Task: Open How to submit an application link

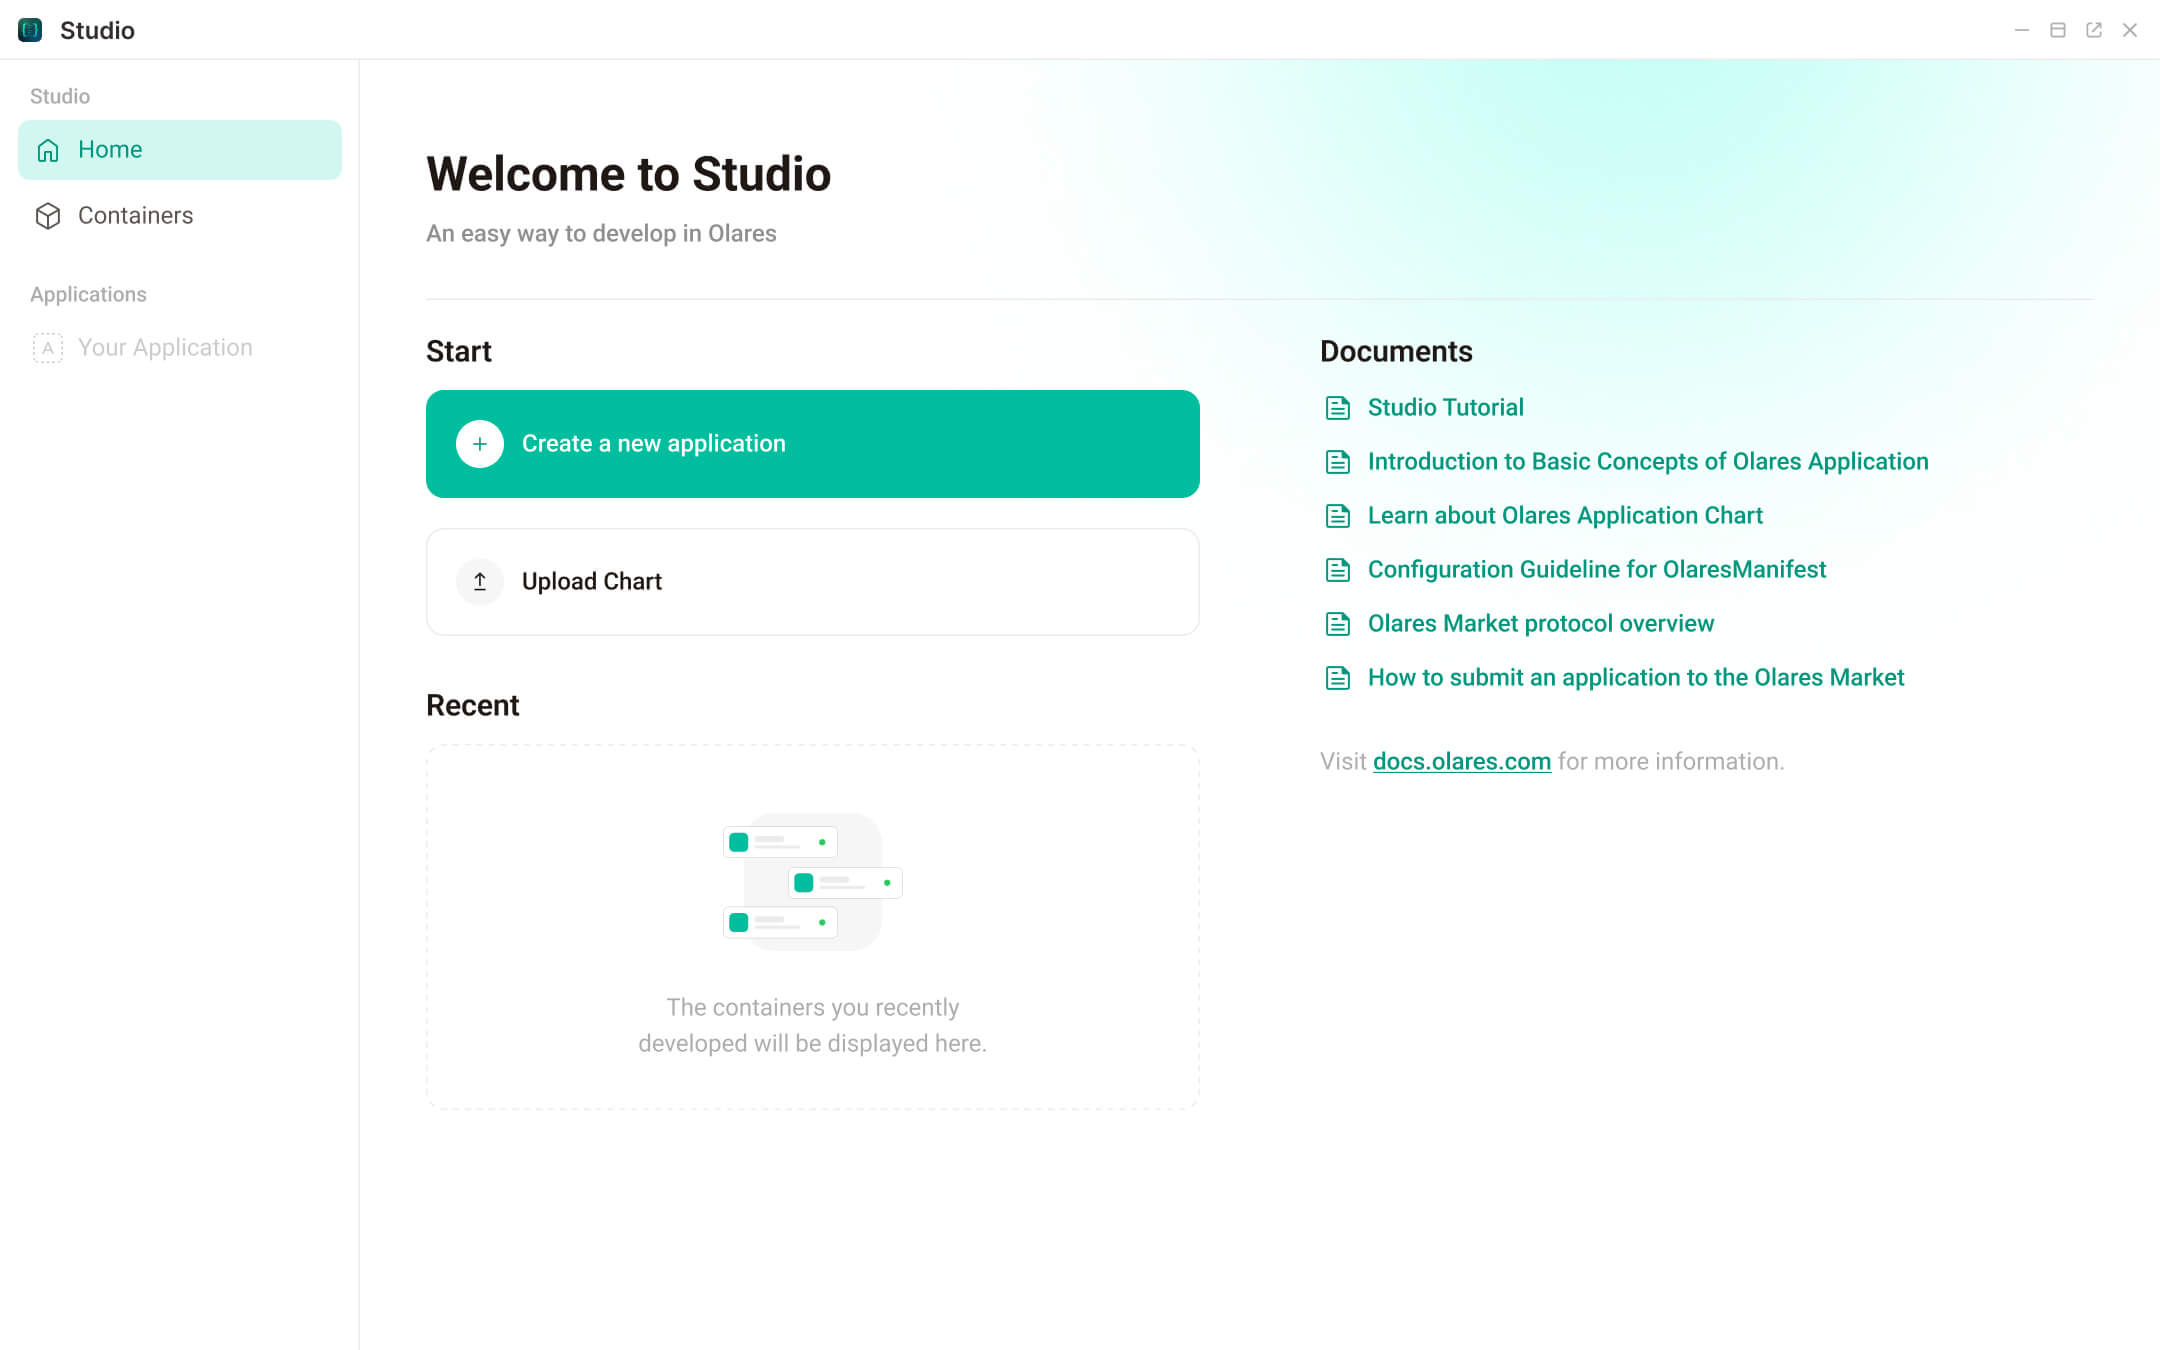Action: point(1636,678)
